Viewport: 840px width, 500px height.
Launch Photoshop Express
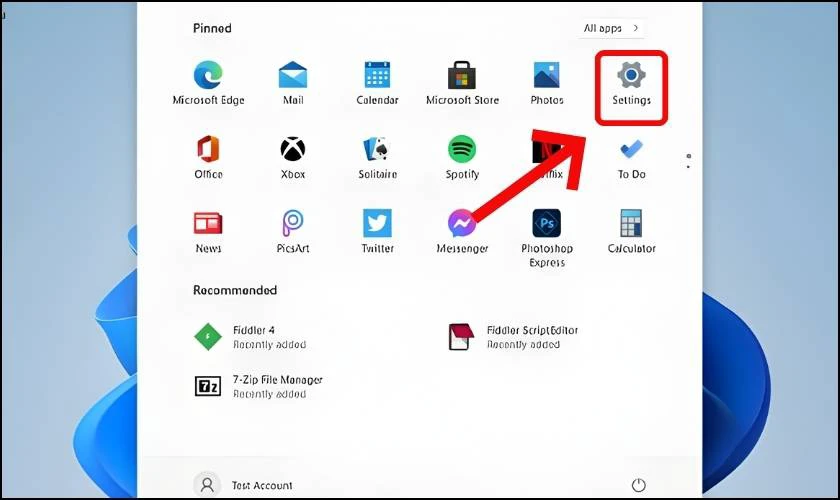(x=546, y=238)
